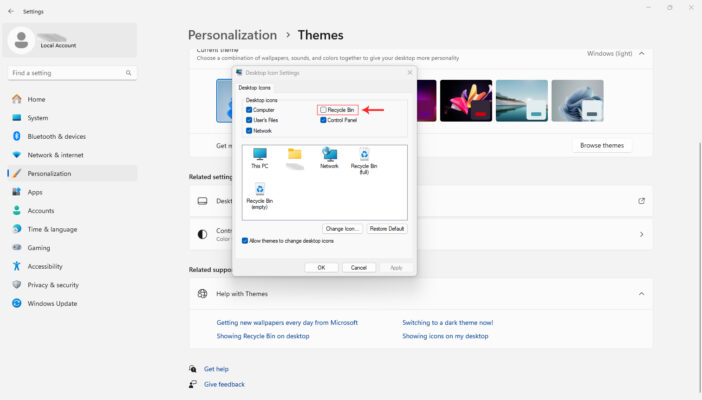
Task: Click the Change Icon... button
Action: click(x=342, y=229)
